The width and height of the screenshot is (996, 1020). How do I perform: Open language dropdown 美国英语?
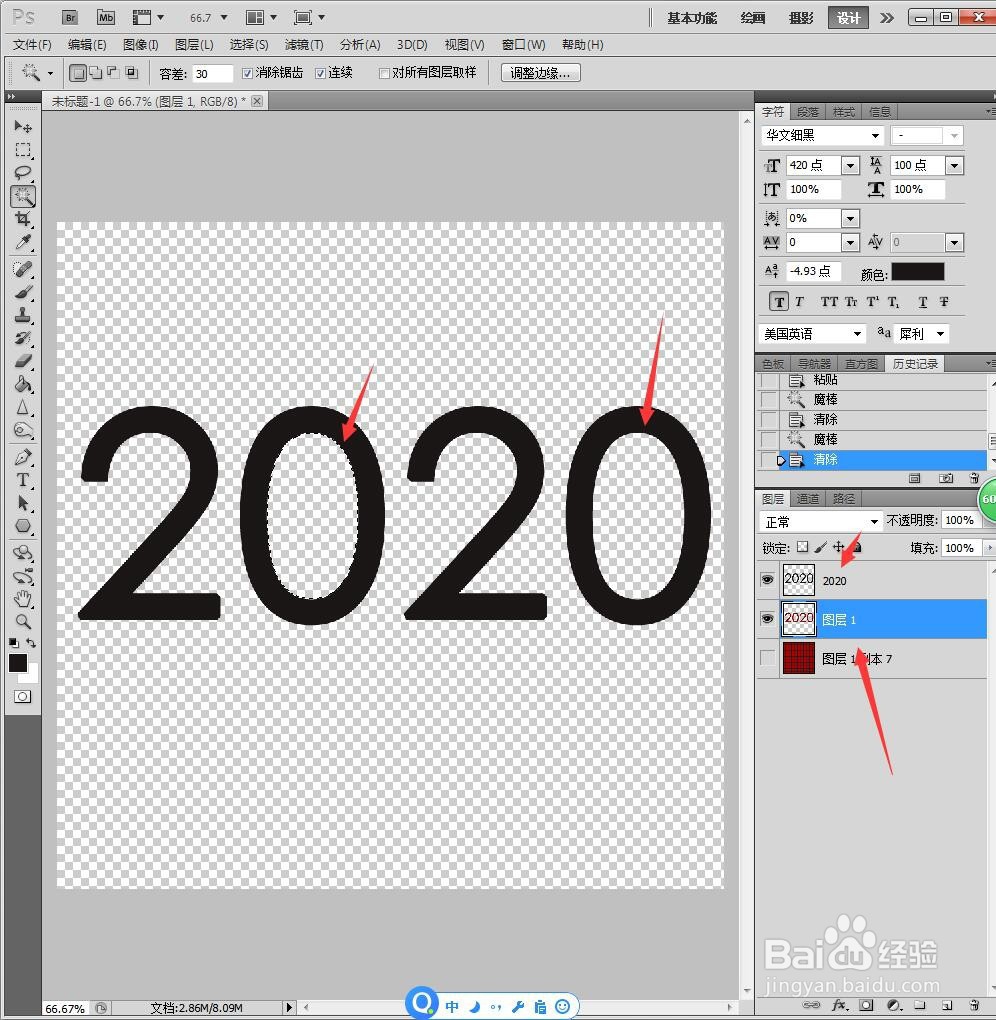[x=857, y=334]
